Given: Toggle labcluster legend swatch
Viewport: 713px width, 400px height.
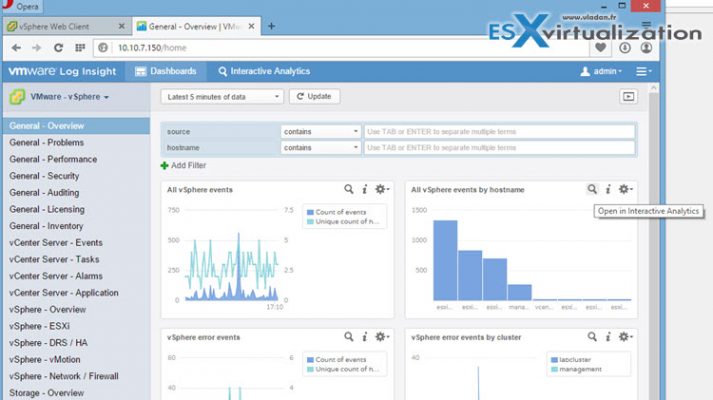Looking at the screenshot, I should [x=554, y=360].
